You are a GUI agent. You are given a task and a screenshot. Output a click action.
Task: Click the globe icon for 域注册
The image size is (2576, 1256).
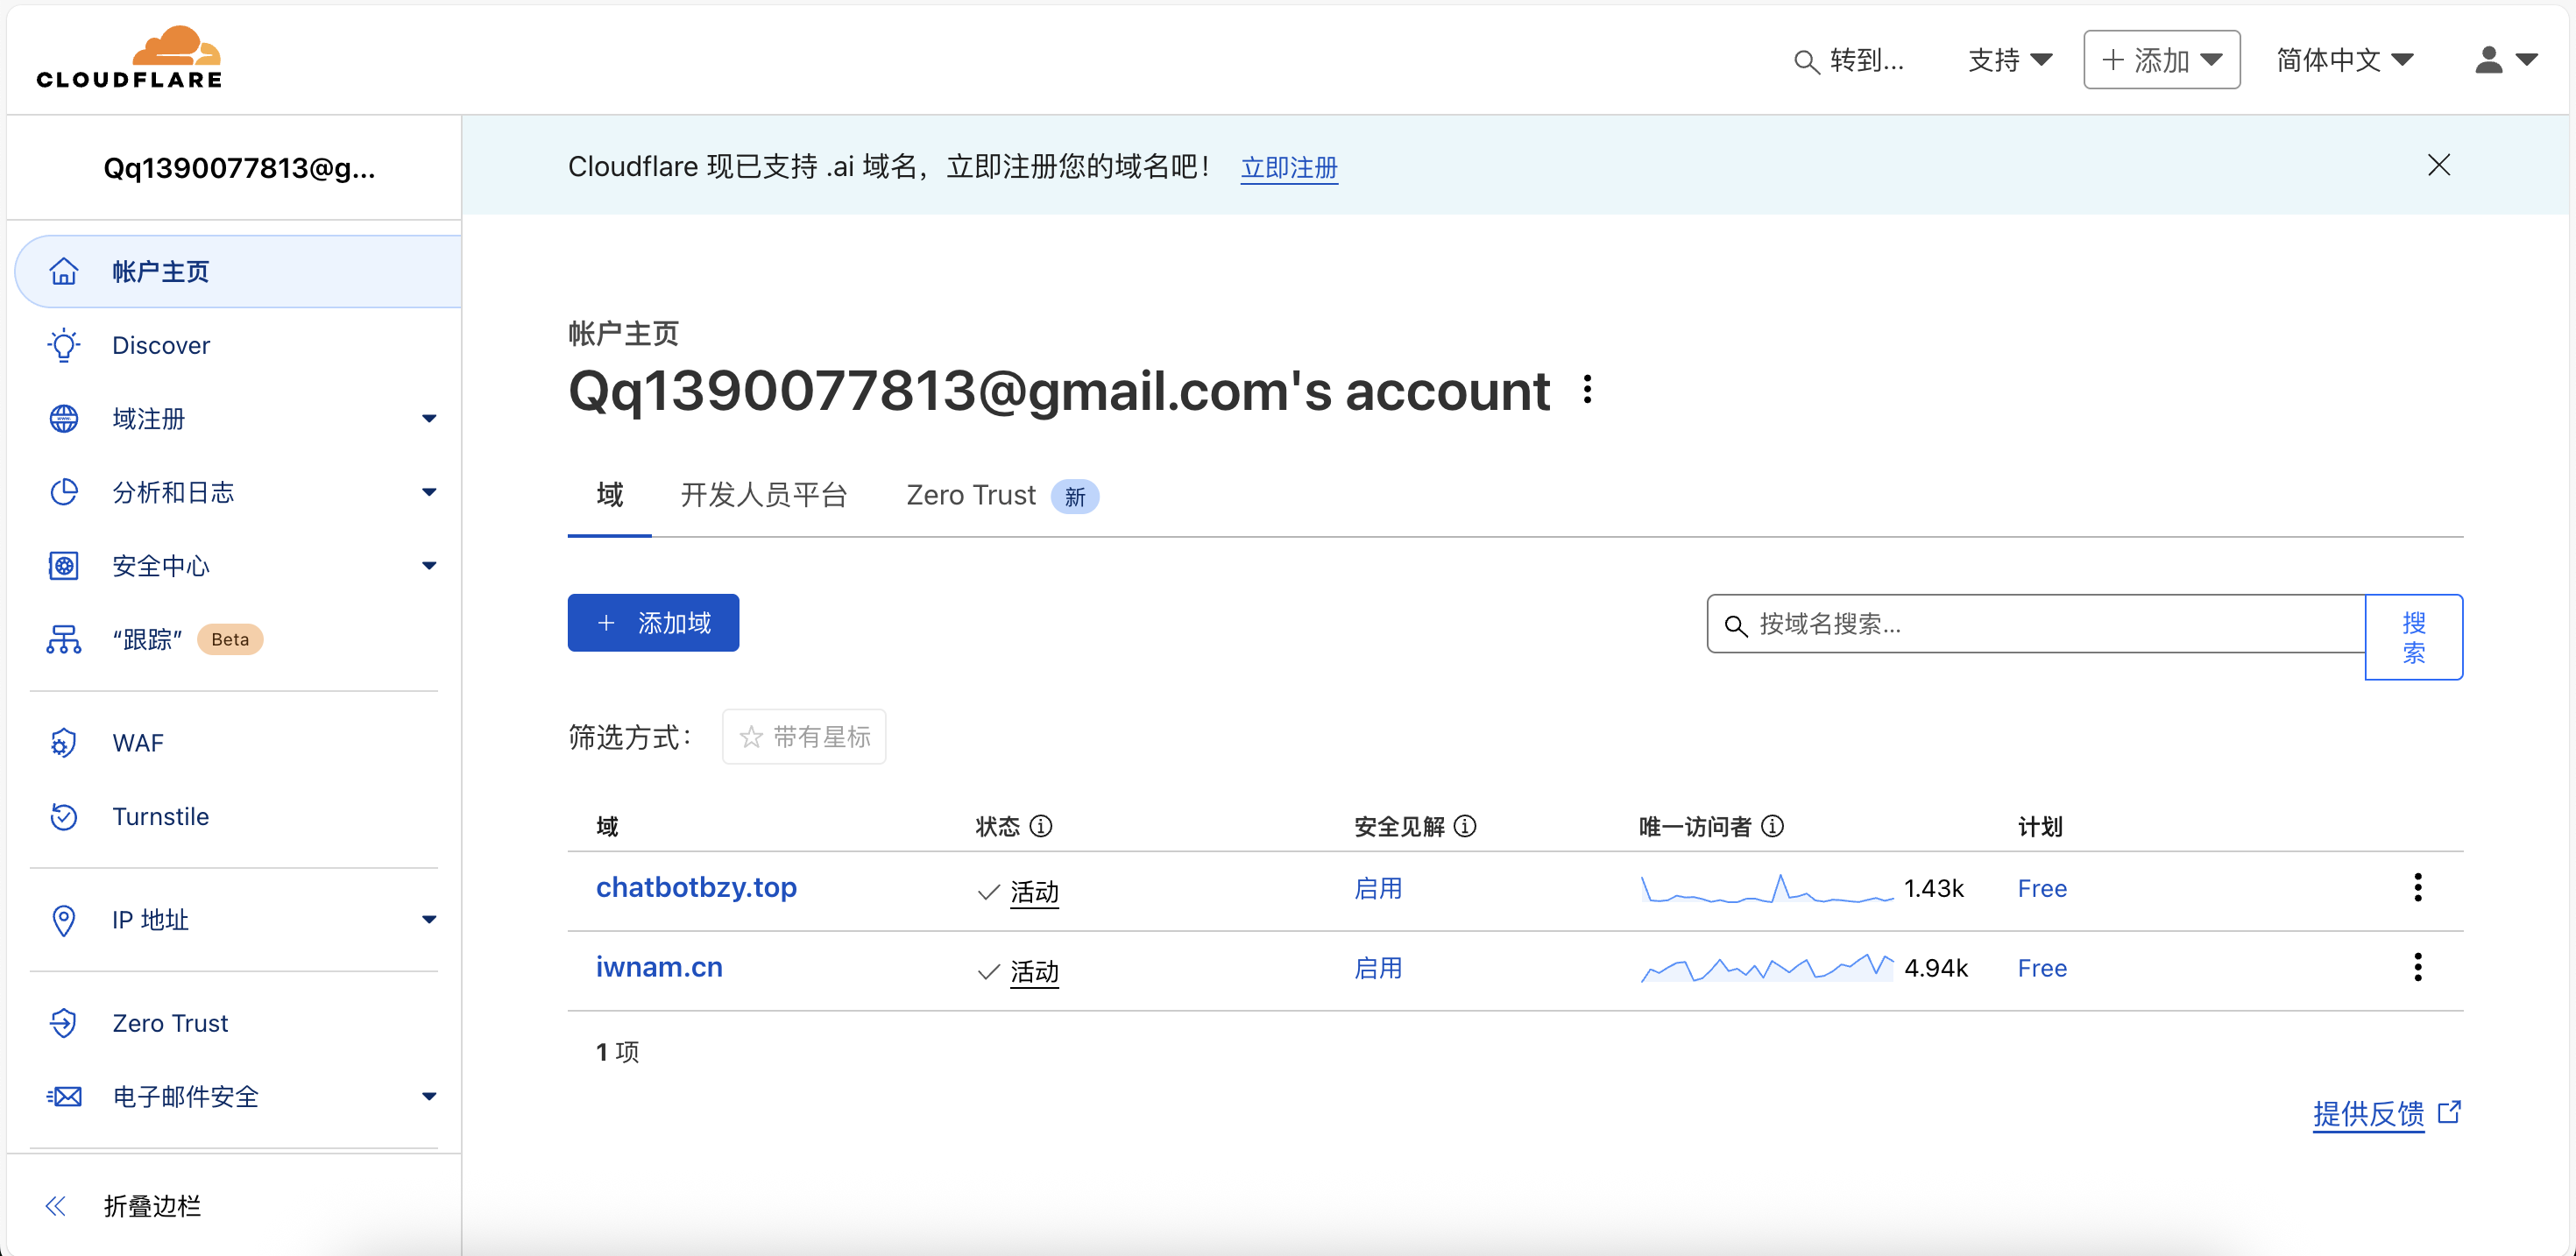(64, 418)
